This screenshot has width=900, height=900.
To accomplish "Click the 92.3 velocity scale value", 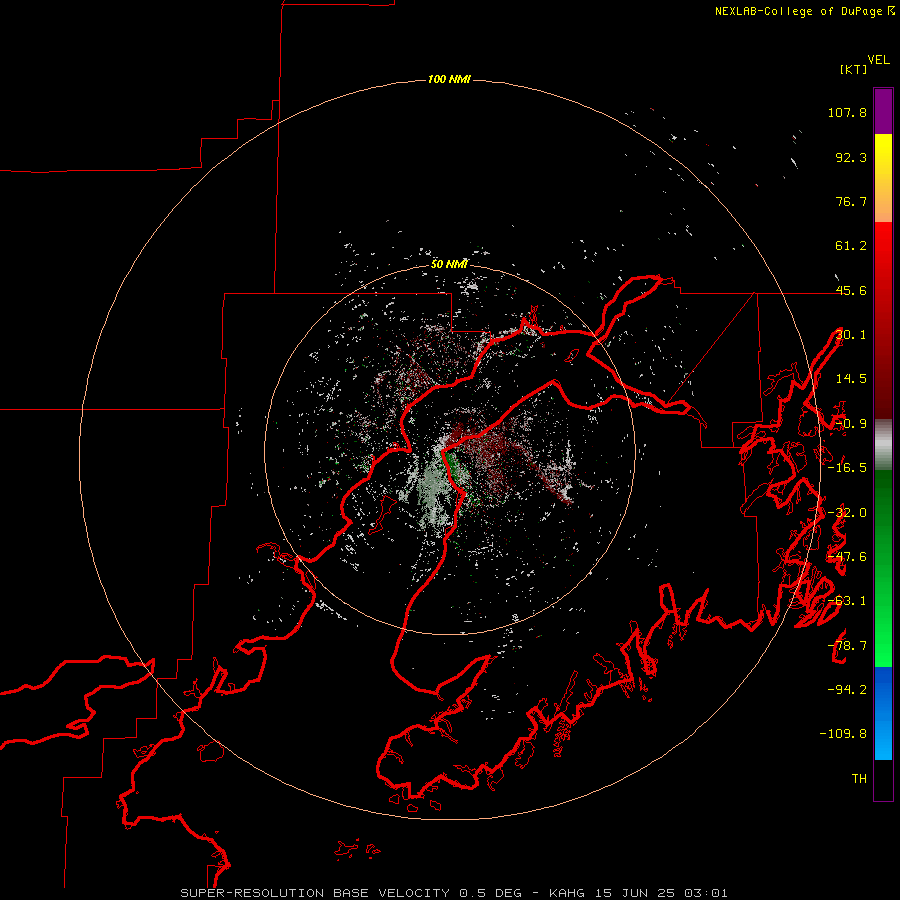I will [x=851, y=157].
